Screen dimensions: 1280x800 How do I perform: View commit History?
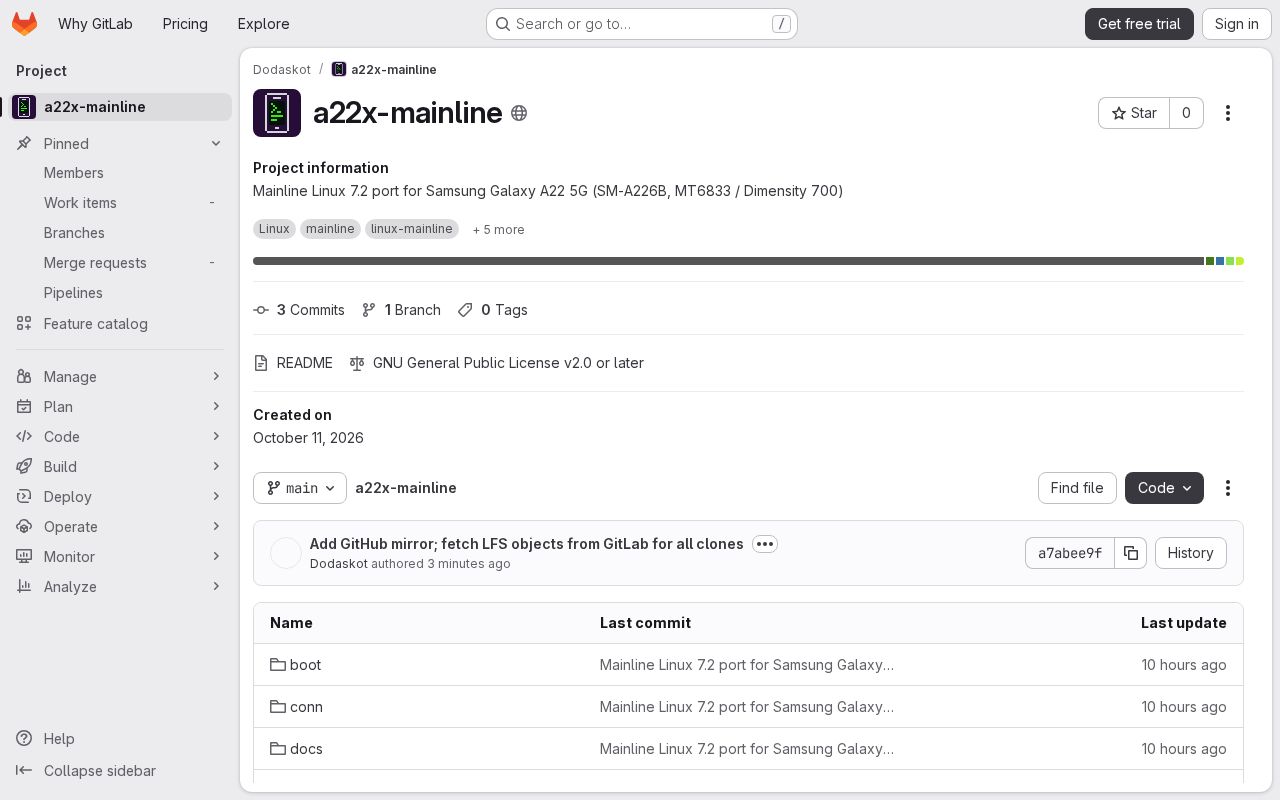click(1190, 553)
